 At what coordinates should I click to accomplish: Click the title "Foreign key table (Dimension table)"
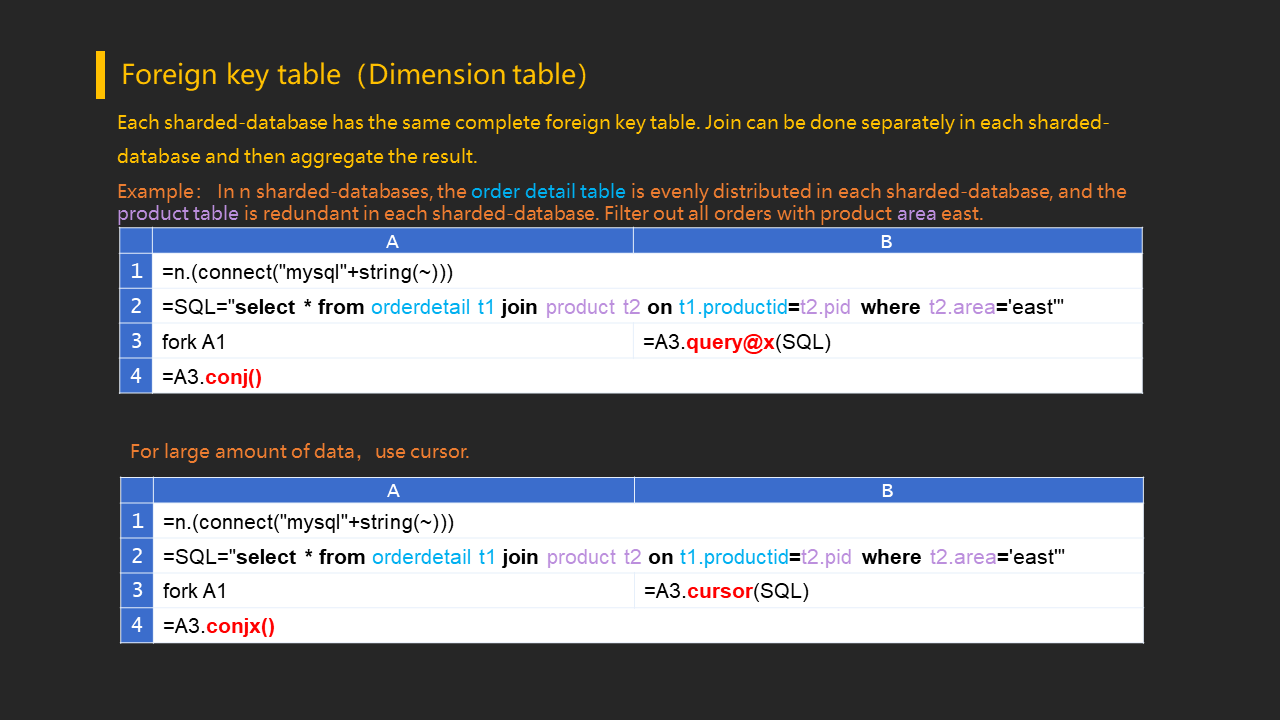354,75
